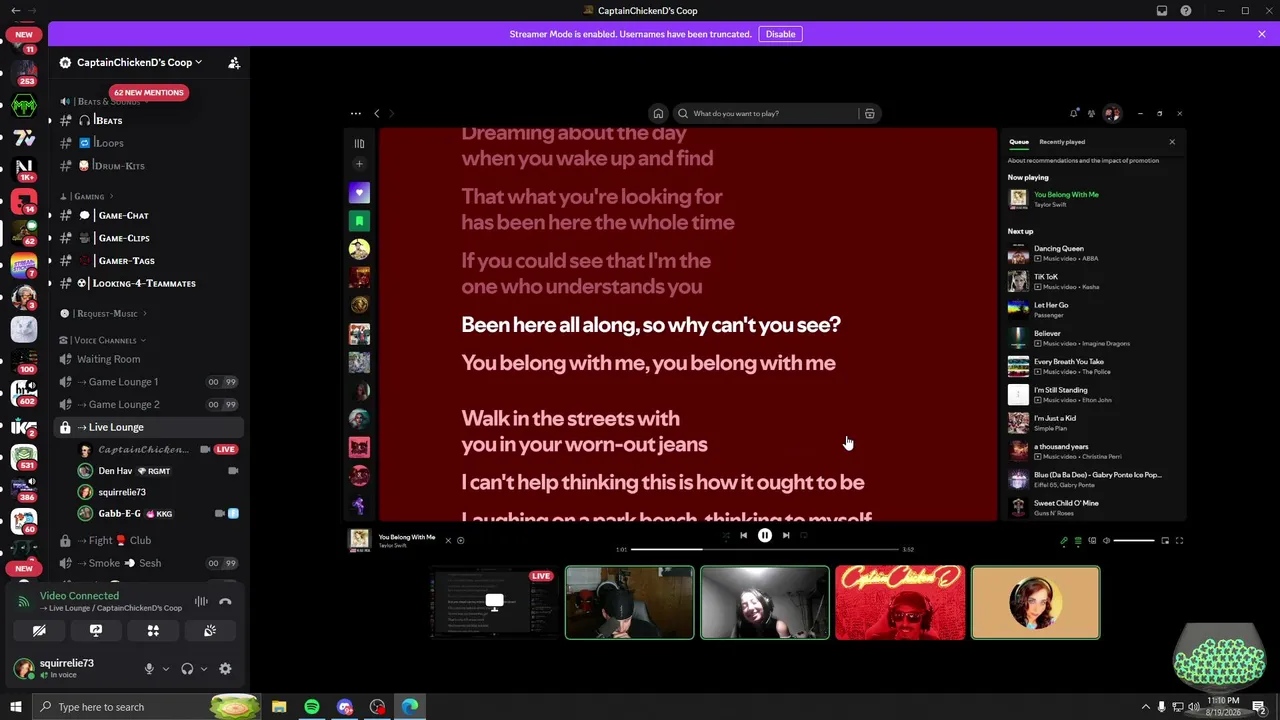Switch to Queue tab in Spotify

tap(1018, 142)
